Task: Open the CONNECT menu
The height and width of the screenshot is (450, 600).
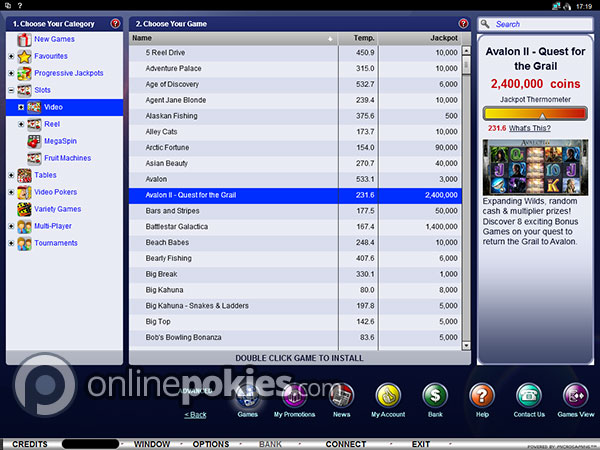Action: pyautogui.click(x=346, y=444)
